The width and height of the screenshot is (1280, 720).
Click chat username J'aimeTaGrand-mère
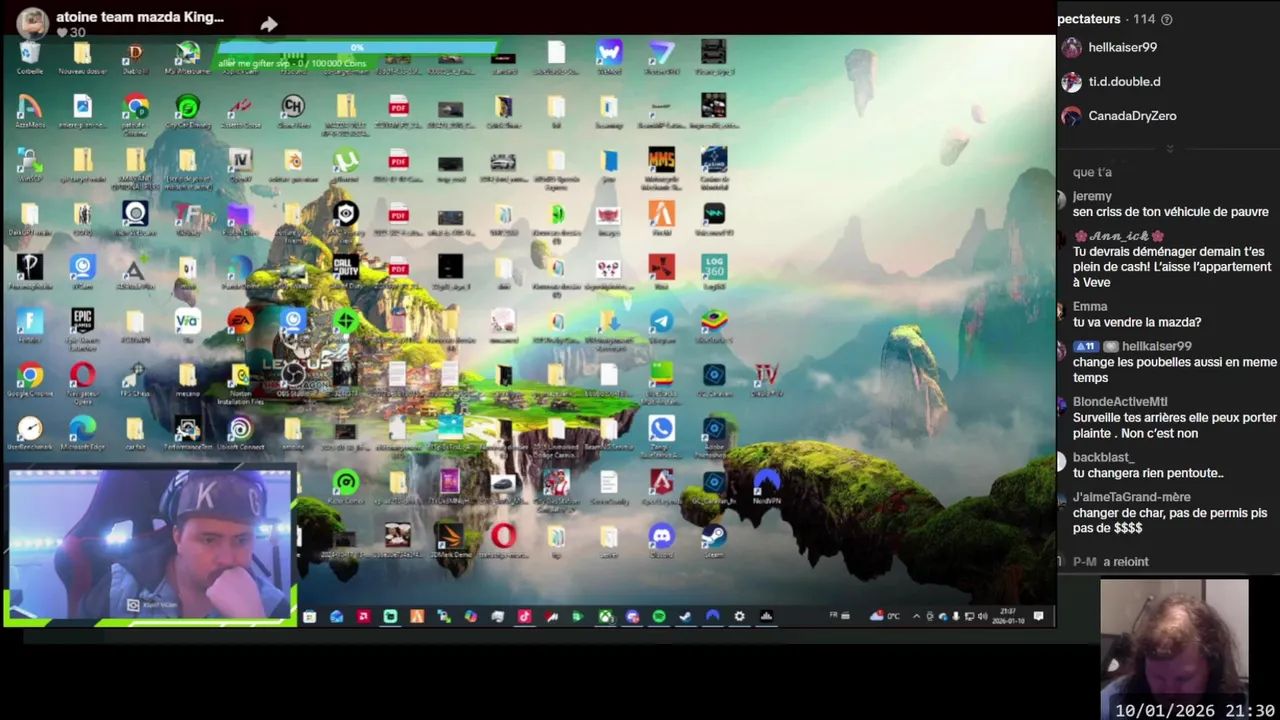(x=1132, y=497)
